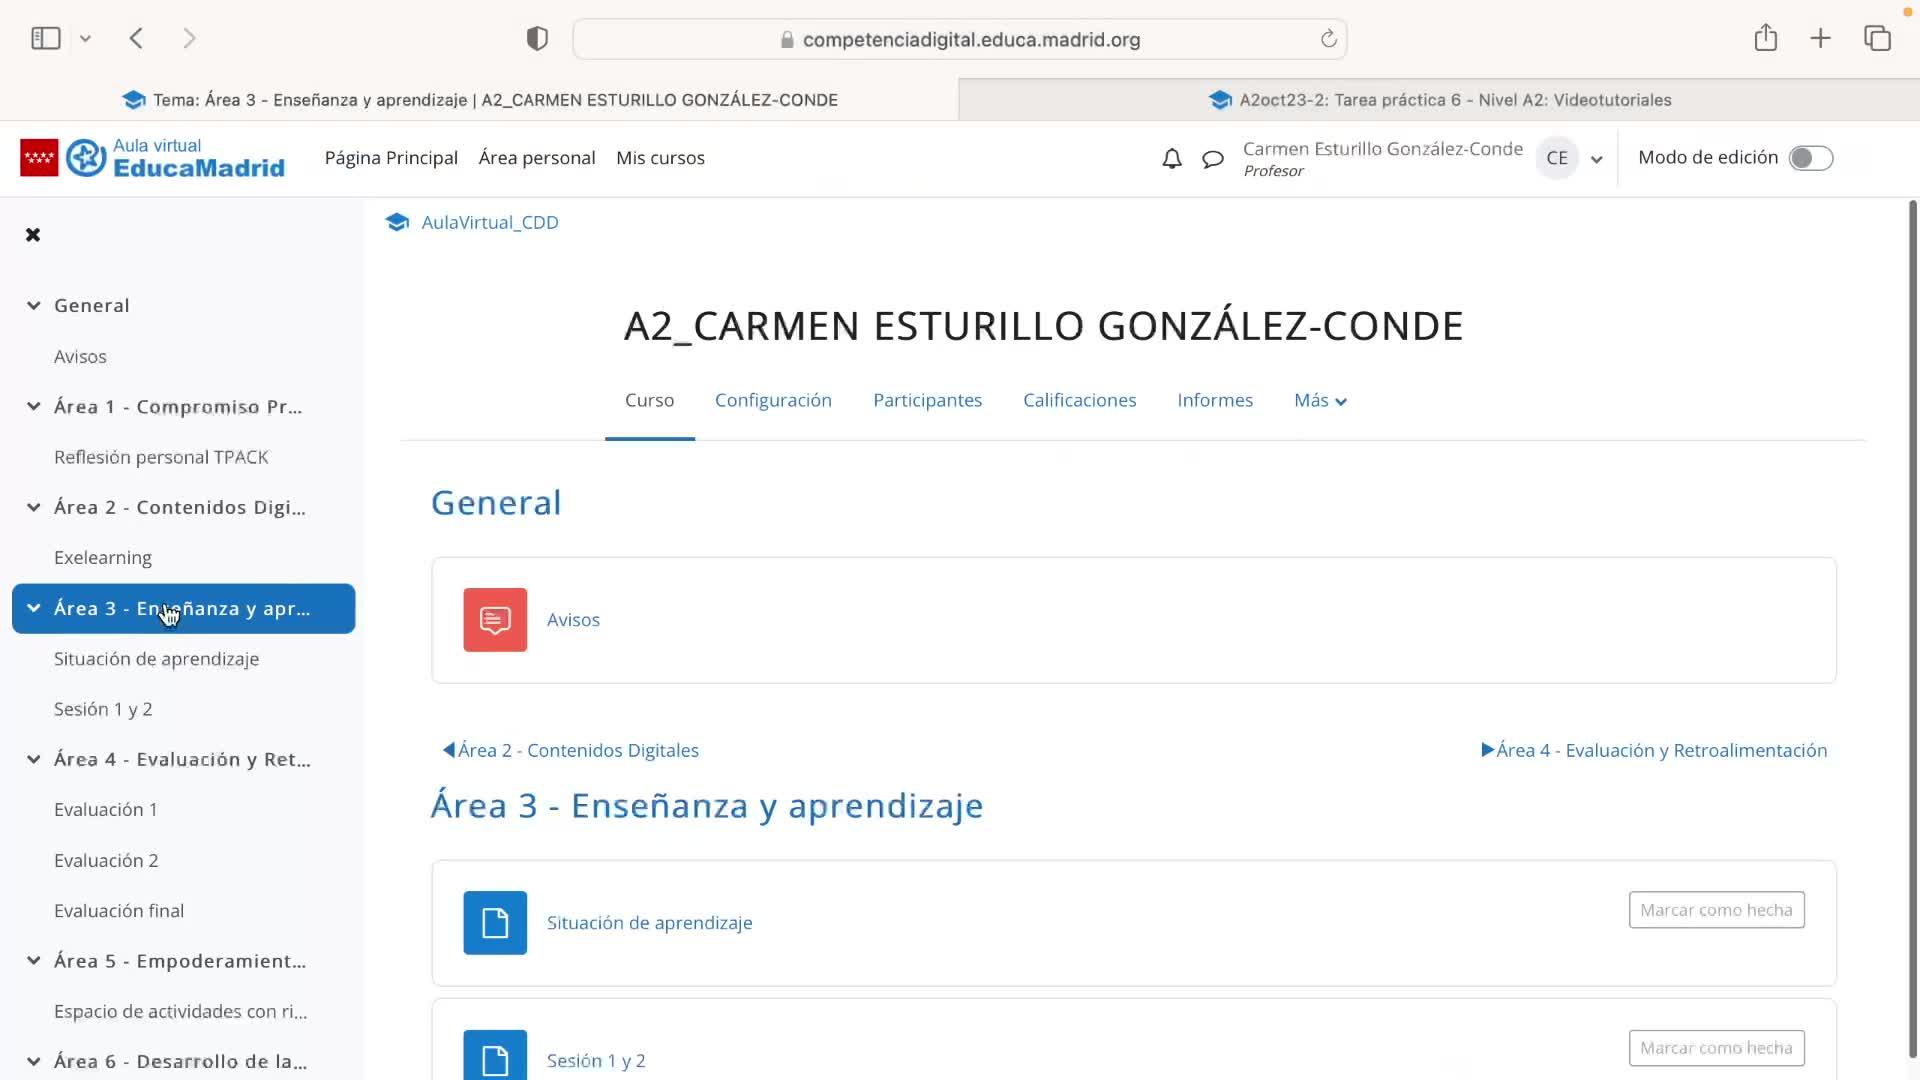The height and width of the screenshot is (1080, 1920).
Task: Click the Situación de aprendizaje page icon
Action: pyautogui.click(x=495, y=922)
